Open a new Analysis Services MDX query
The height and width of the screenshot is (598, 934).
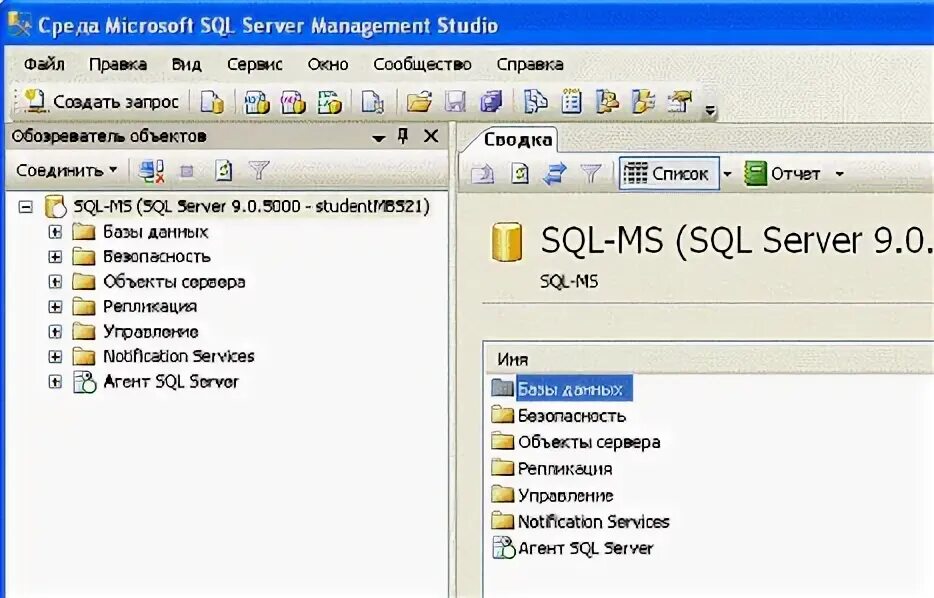tap(257, 102)
